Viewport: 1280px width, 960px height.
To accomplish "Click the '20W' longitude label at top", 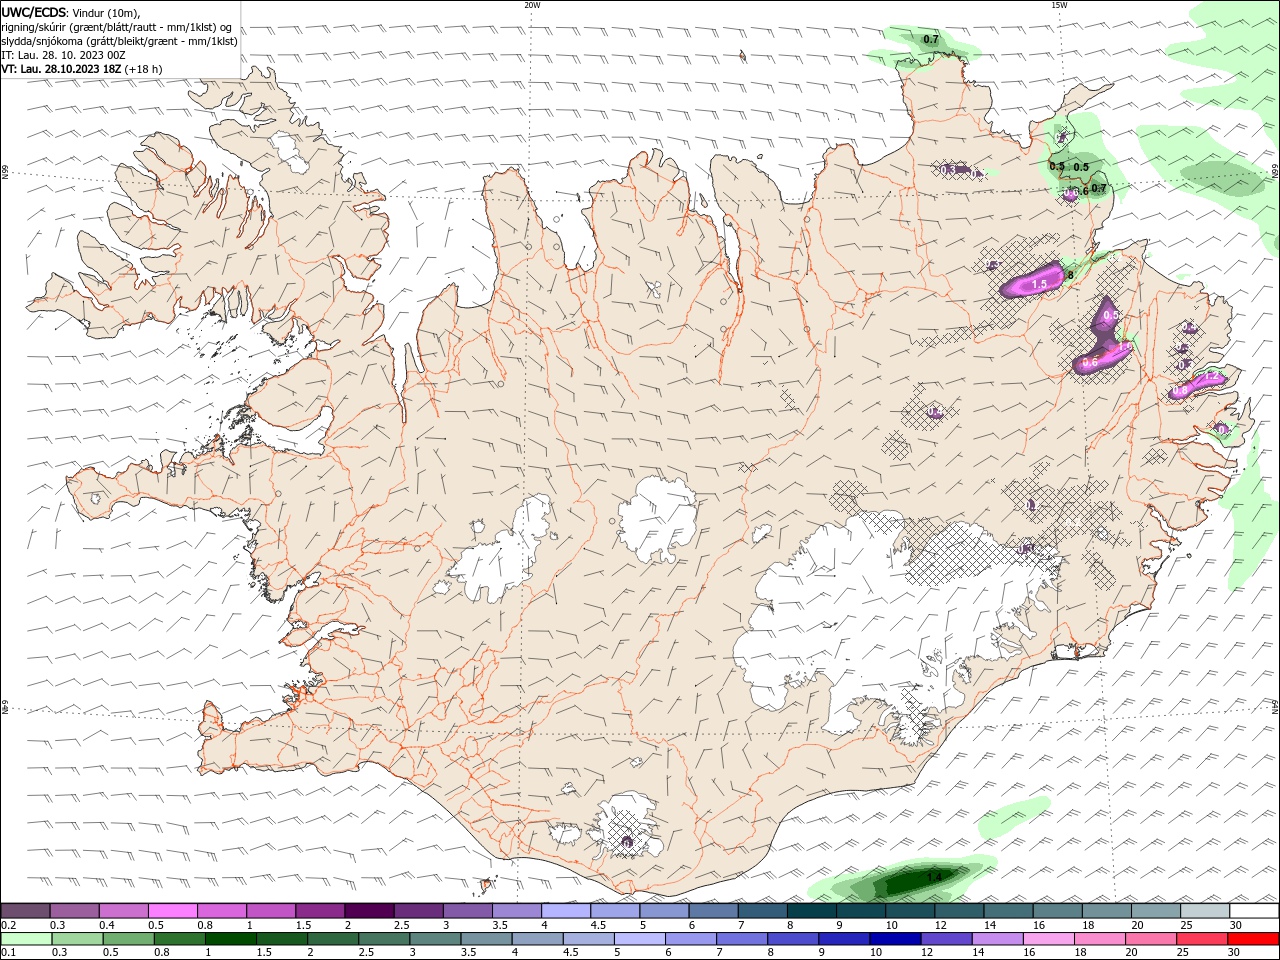I will click(x=532, y=5).
